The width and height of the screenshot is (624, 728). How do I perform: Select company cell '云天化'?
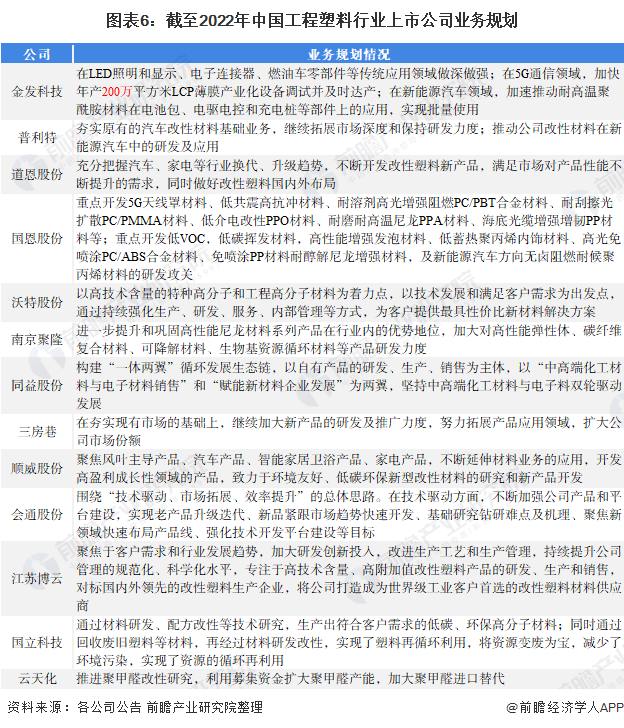click(37, 678)
